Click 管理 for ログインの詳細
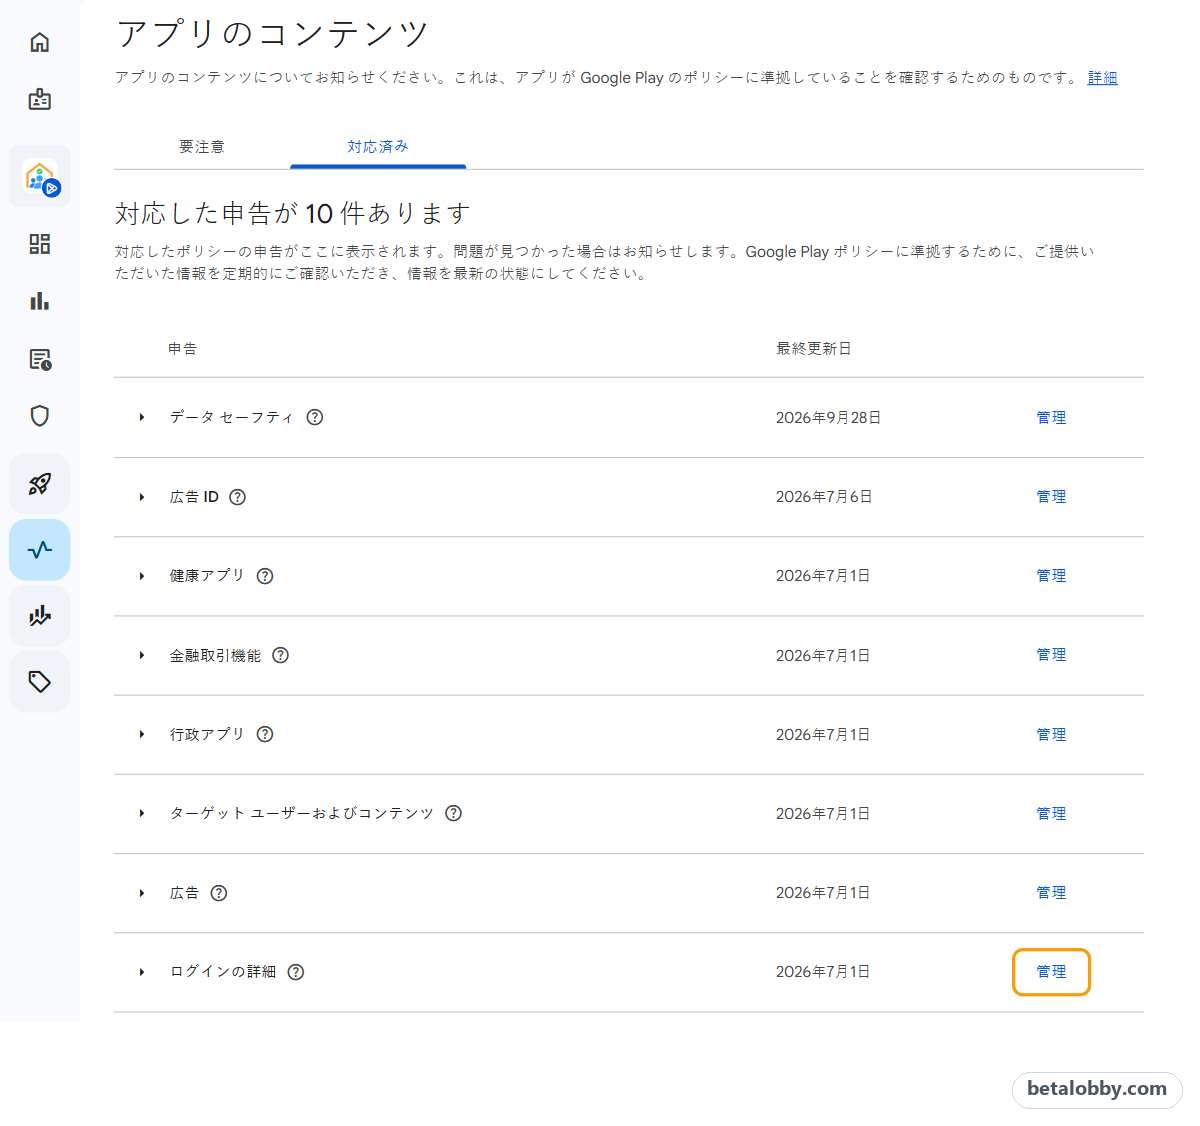 pos(1051,972)
